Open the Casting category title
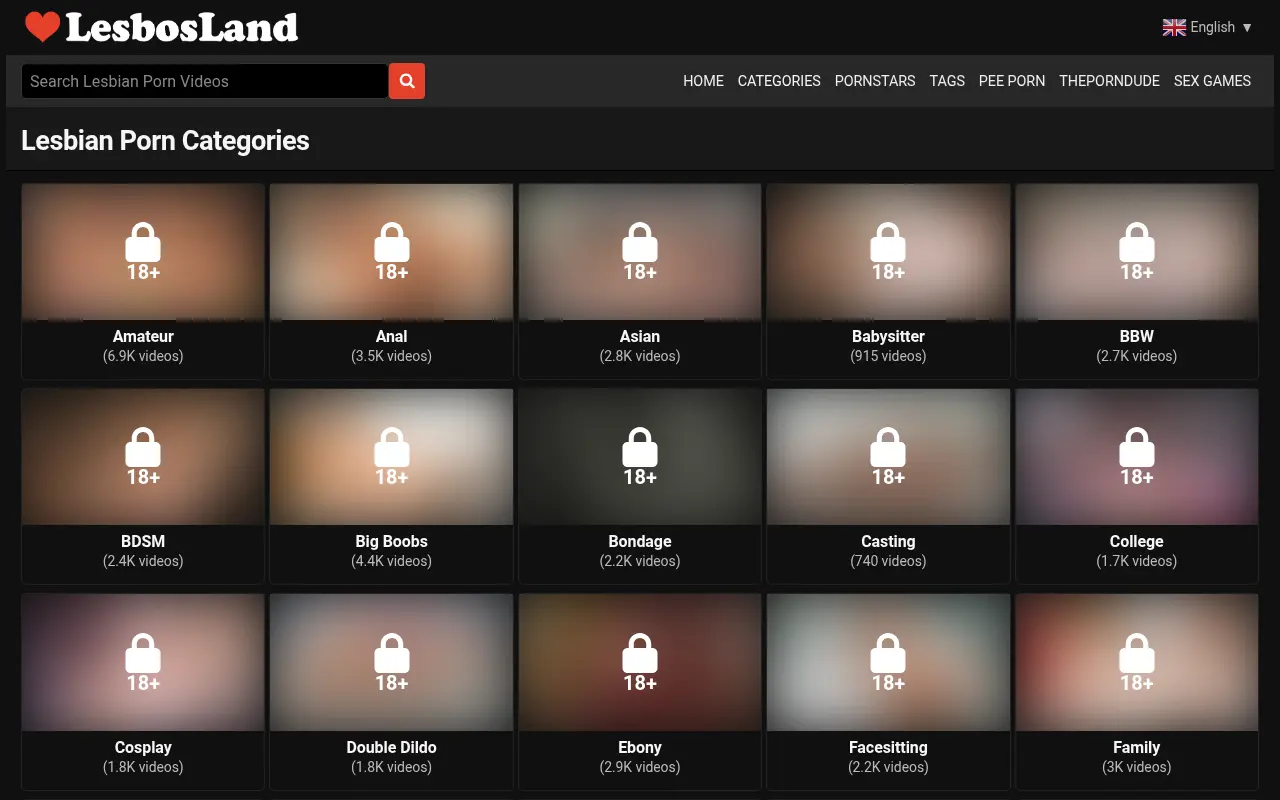Image resolution: width=1280 pixels, height=800 pixels. pos(888,541)
